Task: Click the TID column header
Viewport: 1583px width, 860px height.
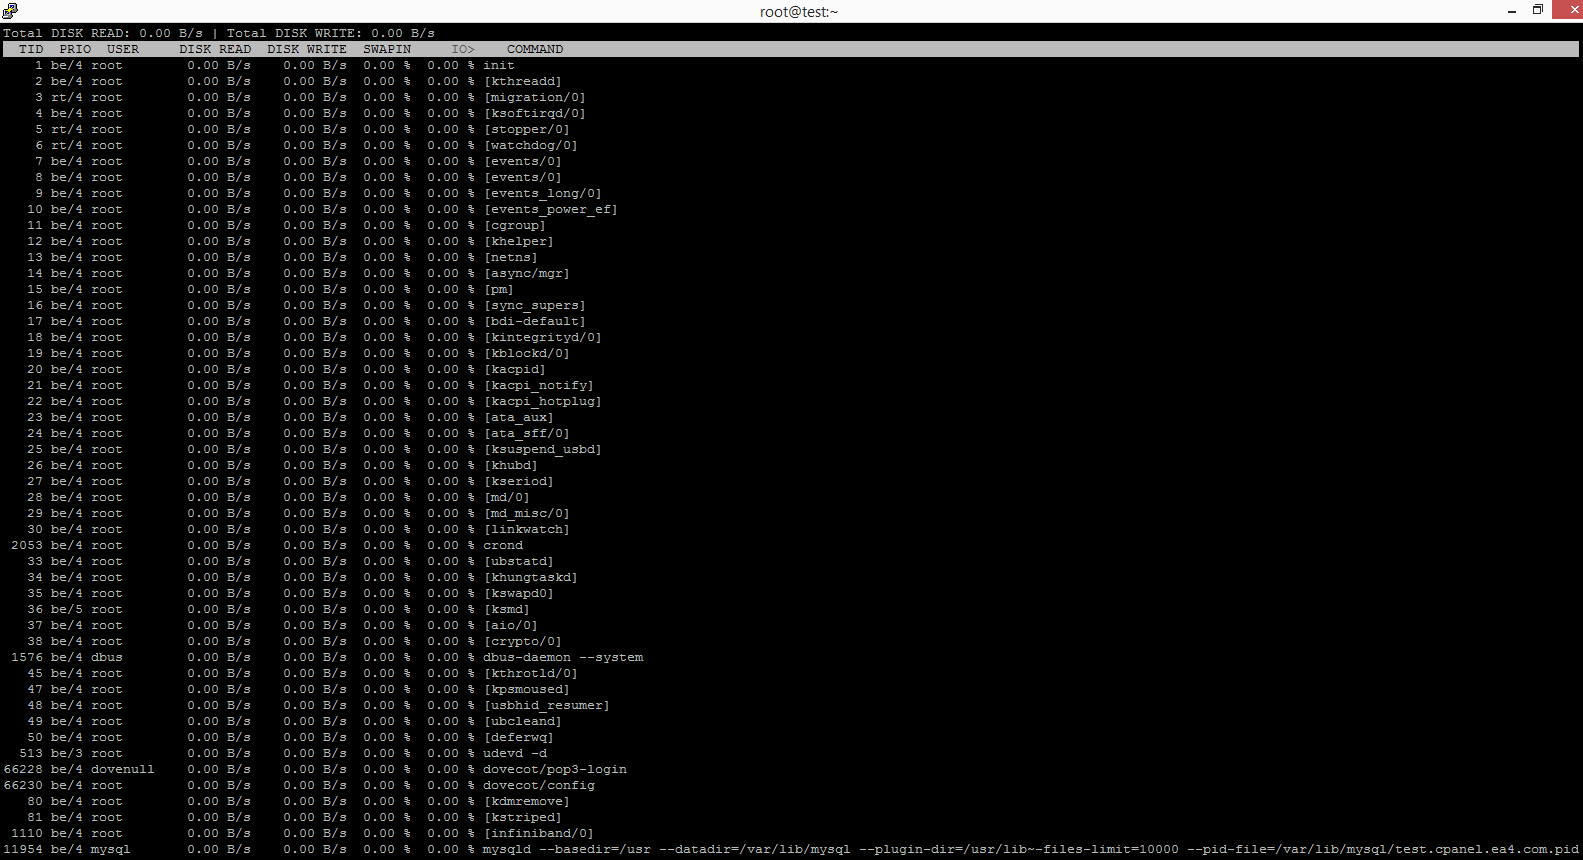Action: (31, 49)
